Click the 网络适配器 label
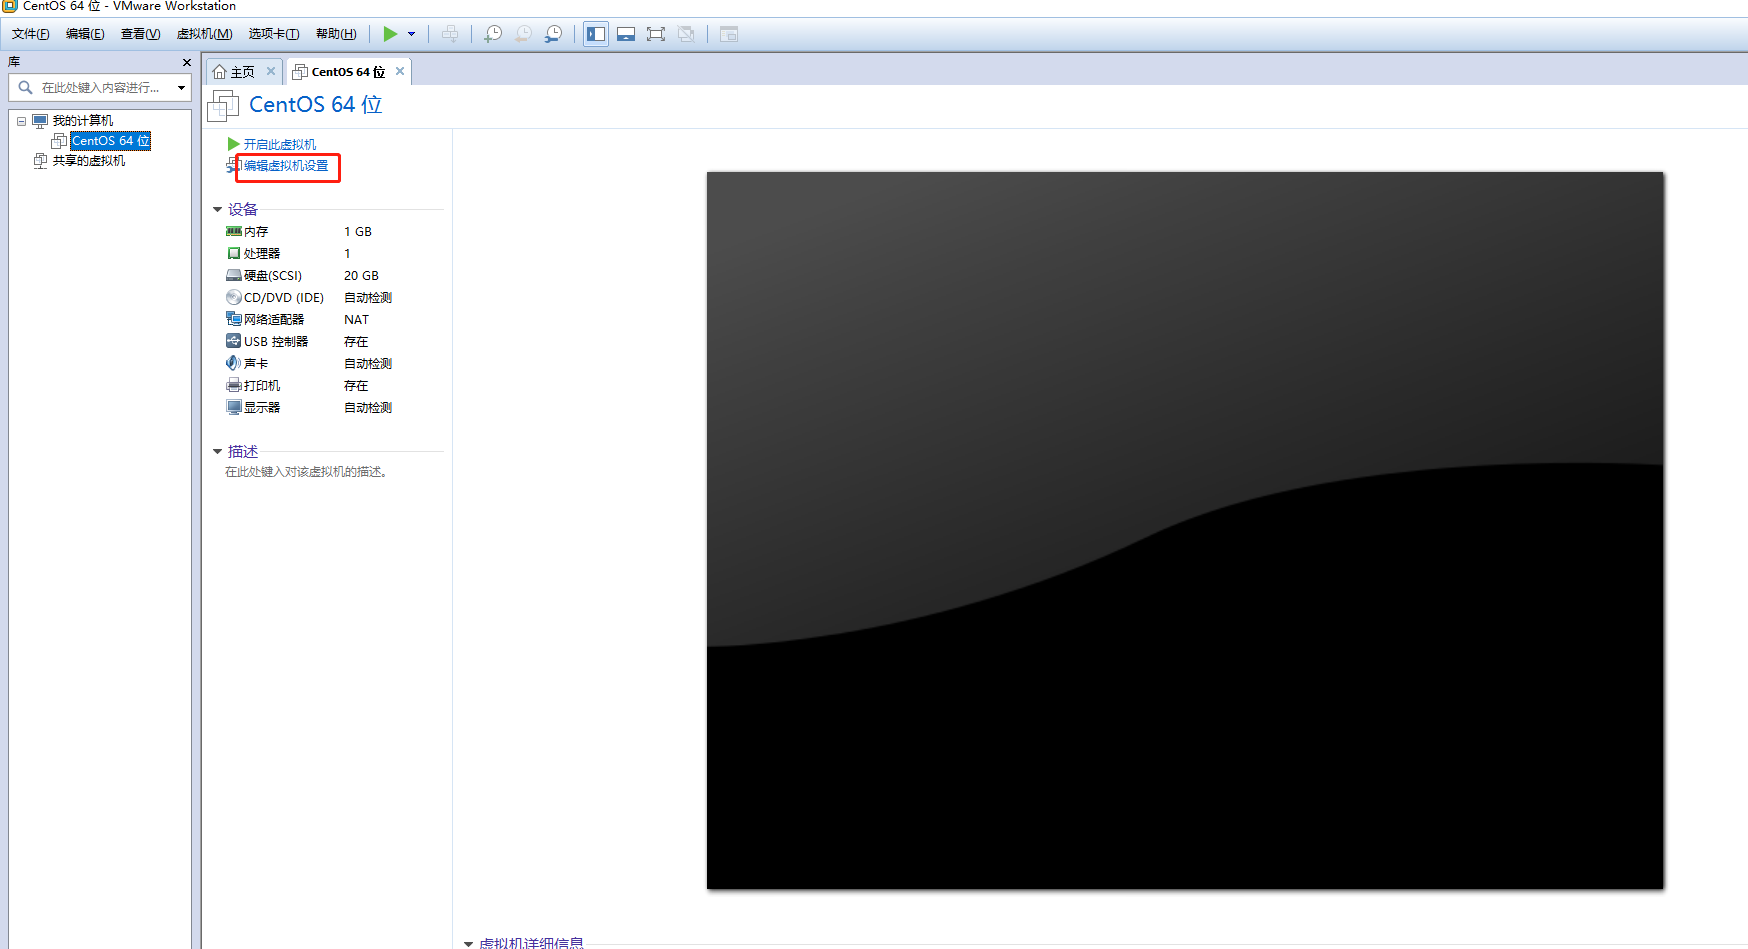The height and width of the screenshot is (949, 1748). (x=274, y=319)
